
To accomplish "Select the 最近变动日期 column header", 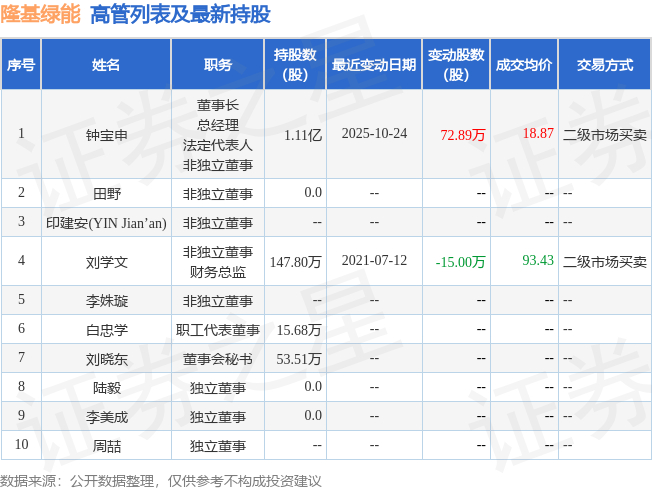I will (x=374, y=64).
